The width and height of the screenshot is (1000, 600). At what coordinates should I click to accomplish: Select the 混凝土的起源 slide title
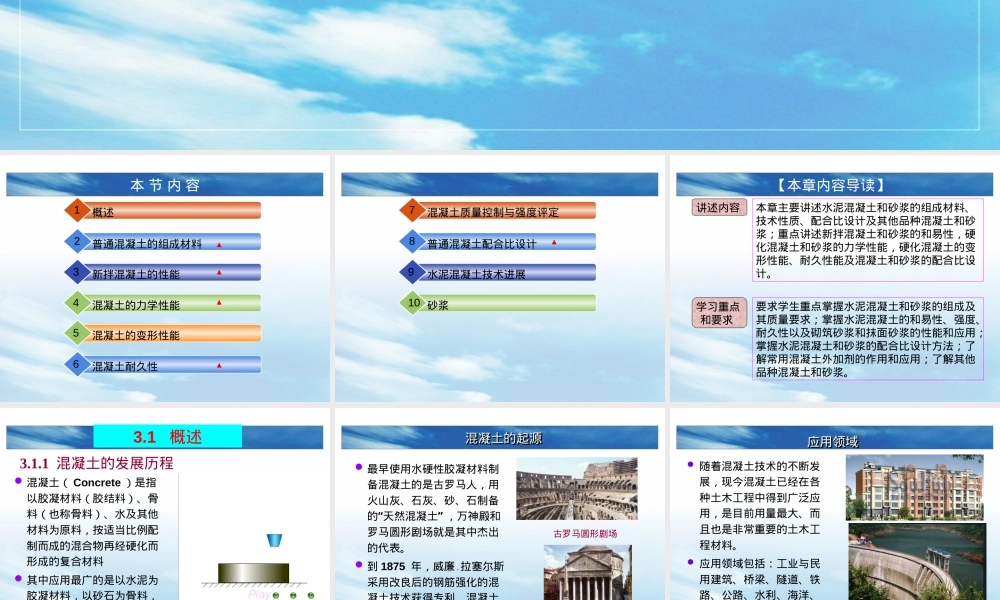point(503,438)
